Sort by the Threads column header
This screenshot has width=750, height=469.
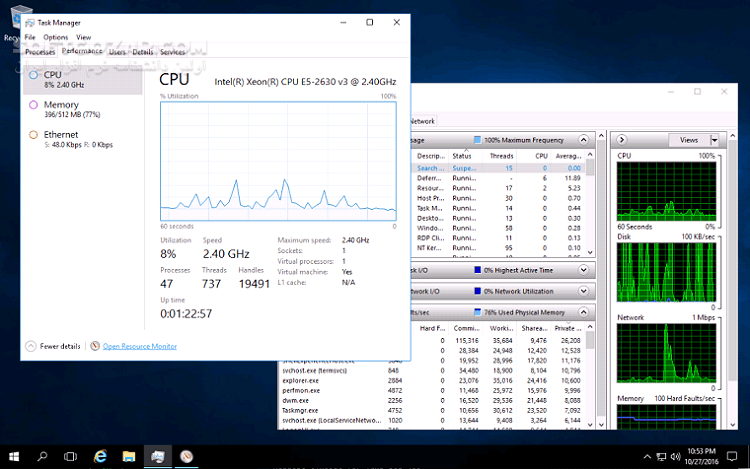tap(501, 156)
